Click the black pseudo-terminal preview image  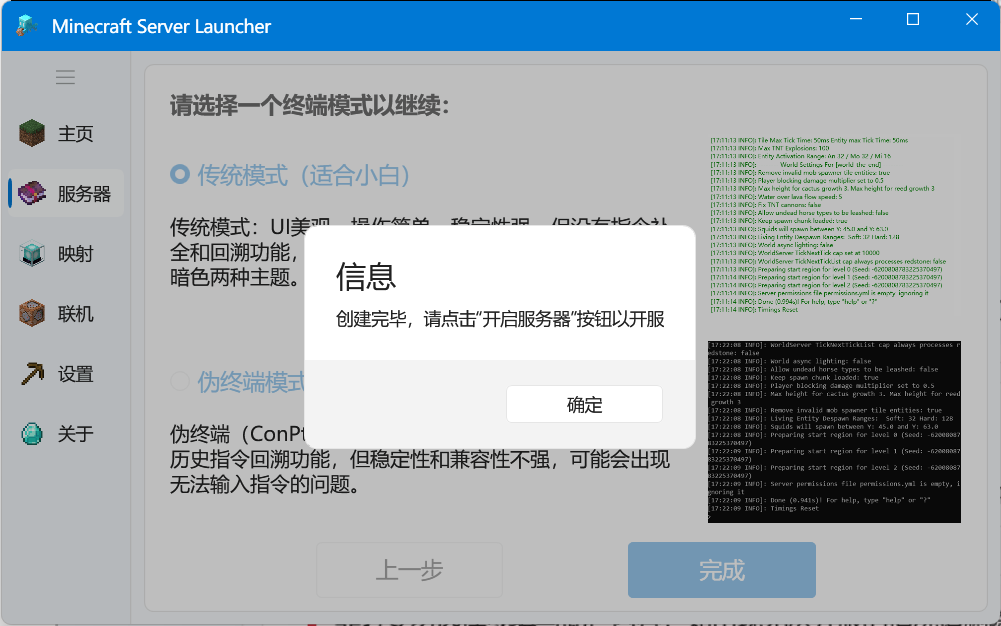(x=834, y=431)
